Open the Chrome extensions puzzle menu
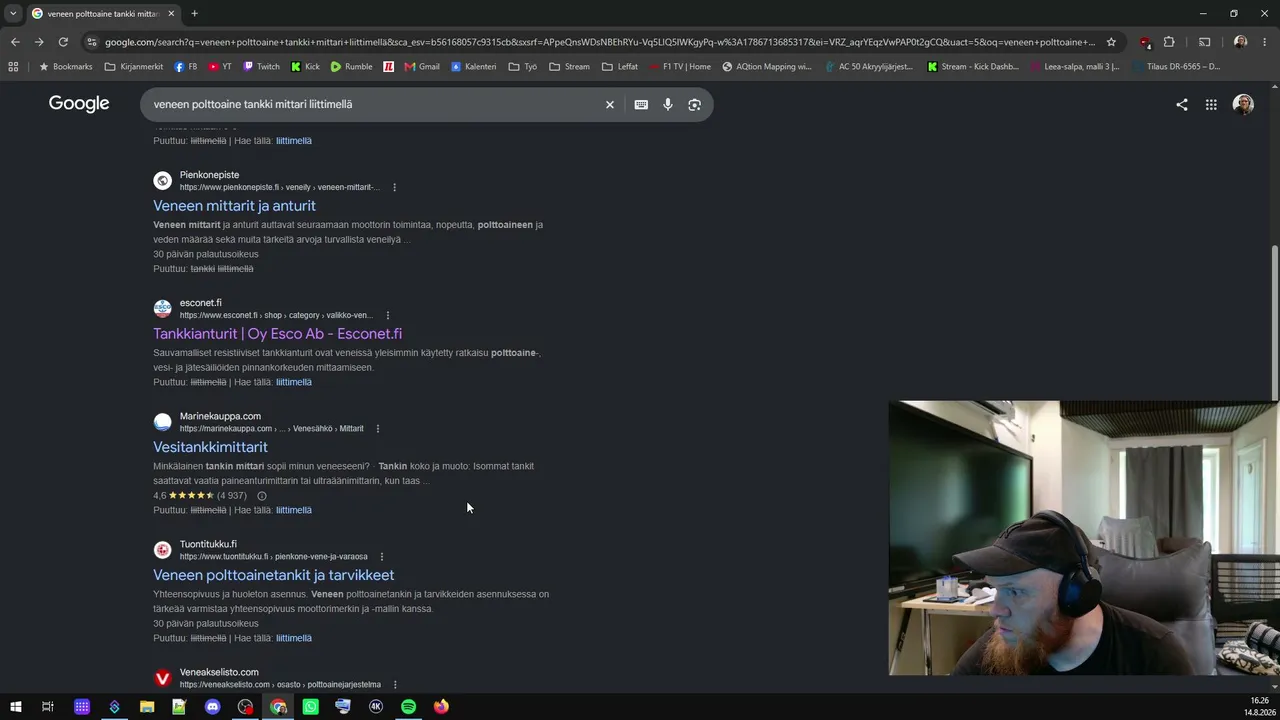Image resolution: width=1280 pixels, height=720 pixels. [x=1169, y=42]
